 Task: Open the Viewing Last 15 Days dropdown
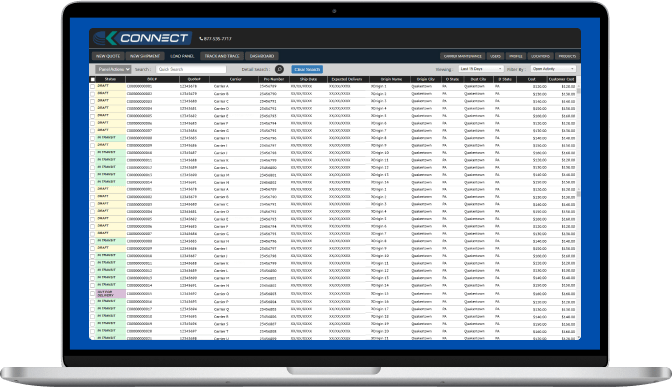pyautogui.click(x=481, y=69)
